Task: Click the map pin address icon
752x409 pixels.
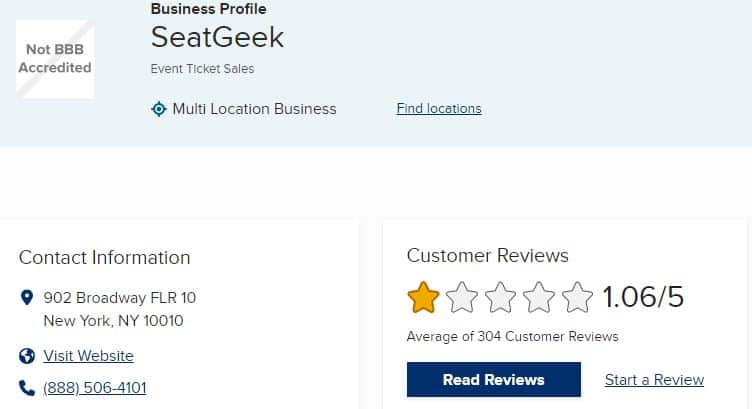Action: 27,298
